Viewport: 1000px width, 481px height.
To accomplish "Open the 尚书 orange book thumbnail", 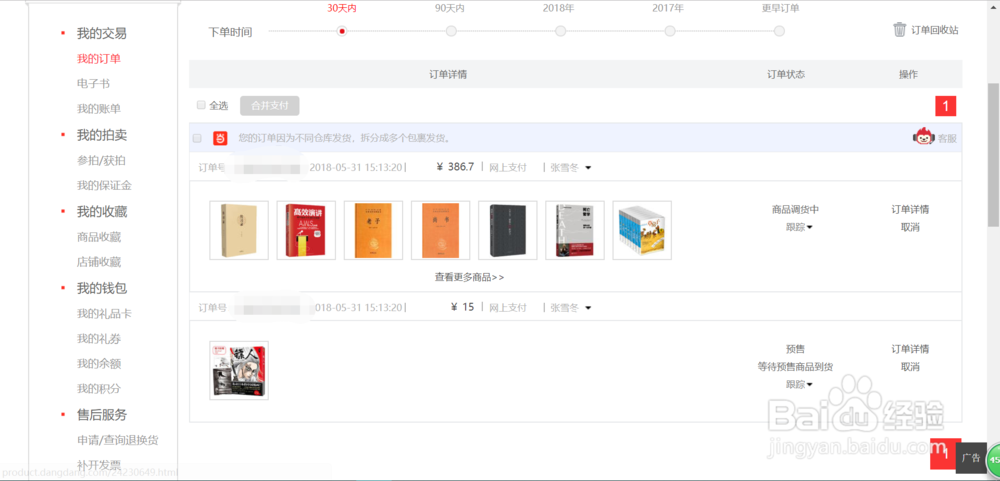I will [x=441, y=230].
